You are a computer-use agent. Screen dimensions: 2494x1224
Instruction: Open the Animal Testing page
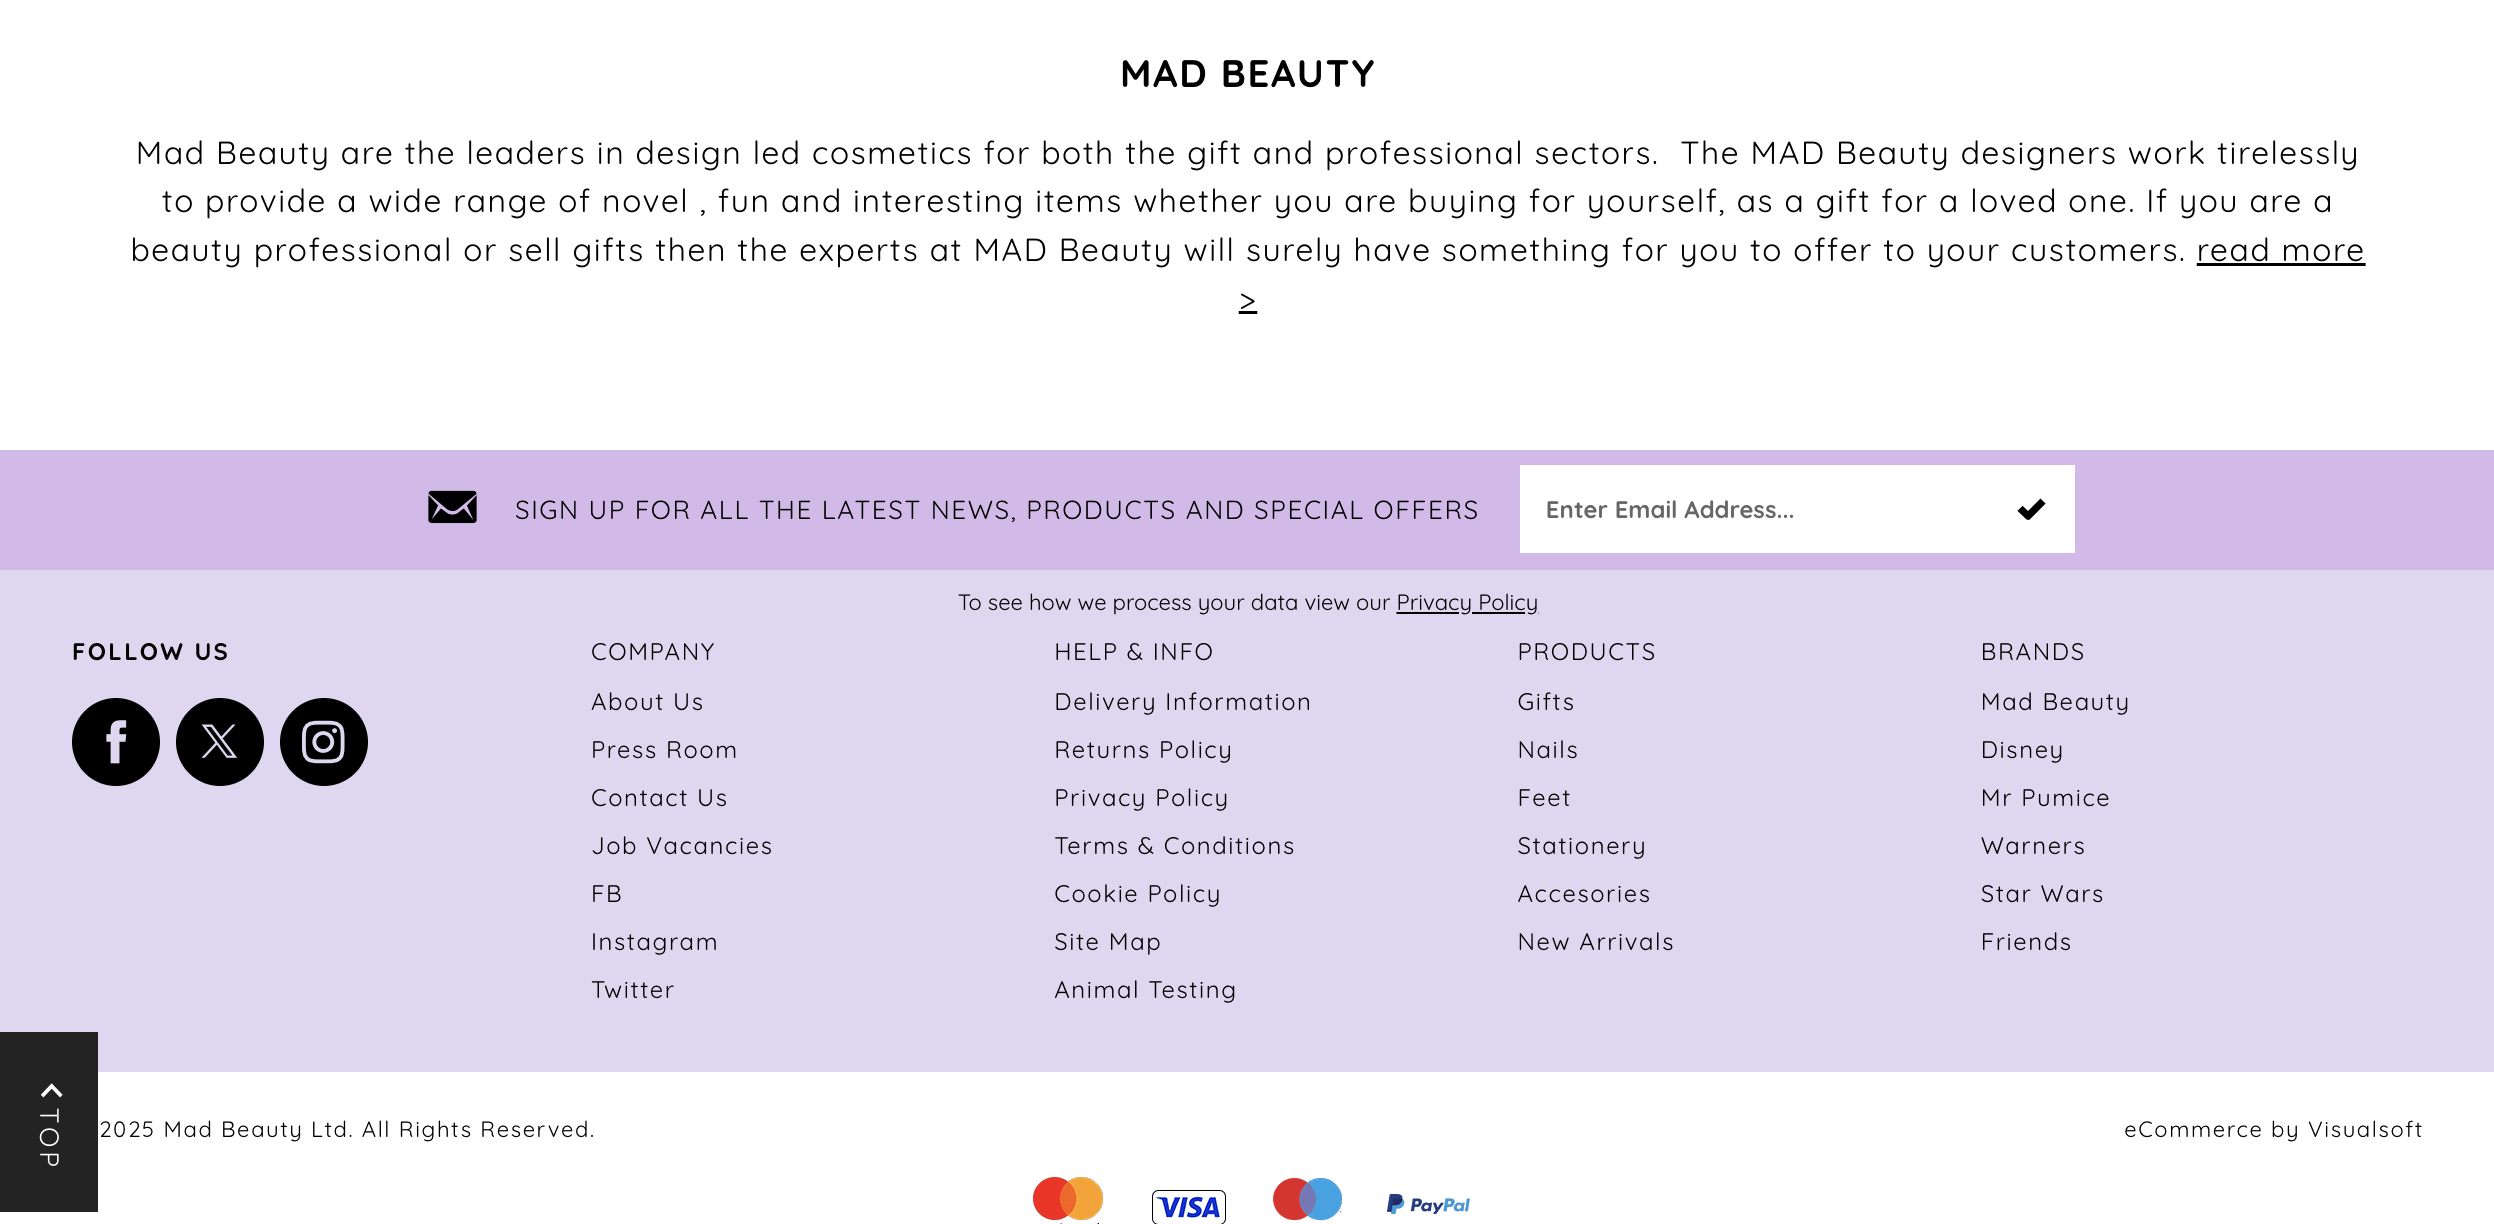coord(1145,990)
